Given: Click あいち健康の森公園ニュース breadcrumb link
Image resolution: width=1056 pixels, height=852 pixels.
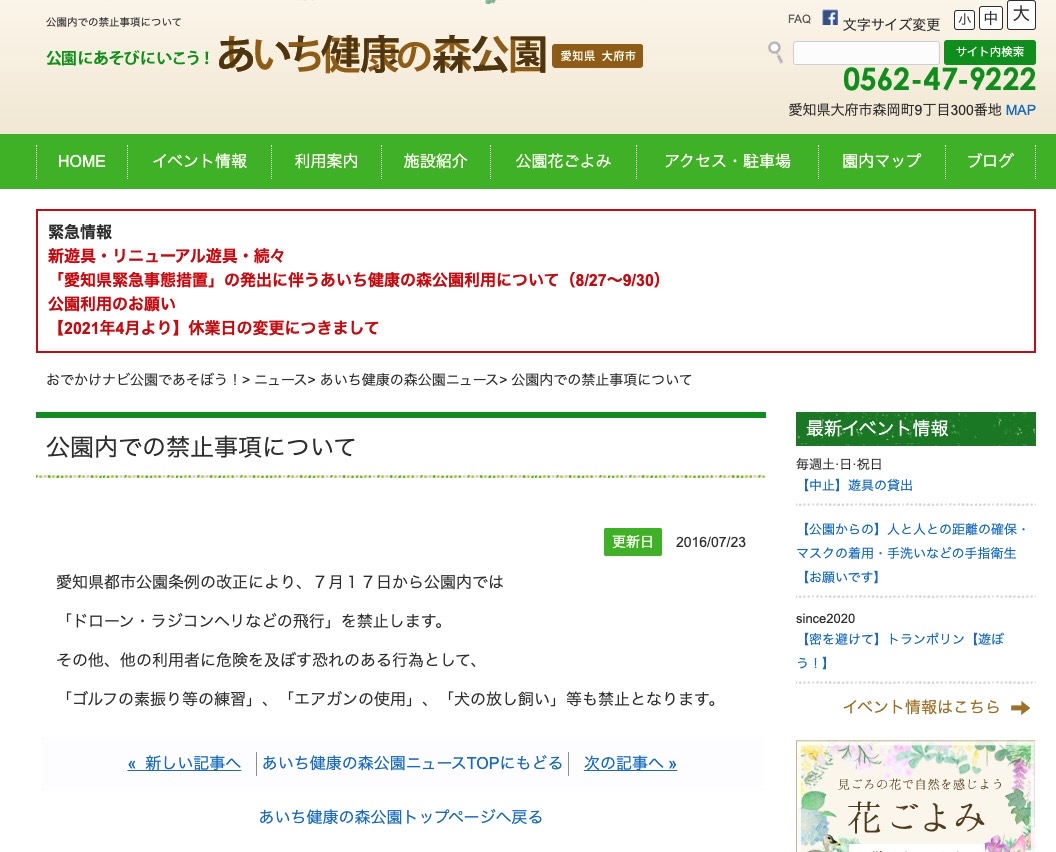Looking at the screenshot, I should coord(409,380).
